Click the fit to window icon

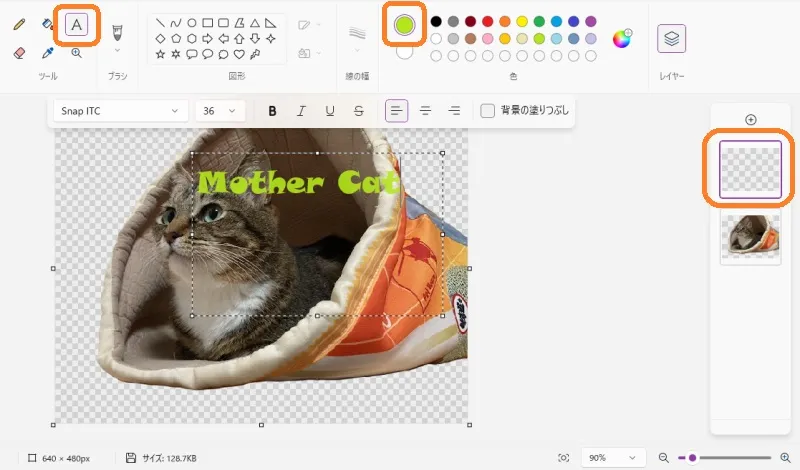point(563,458)
